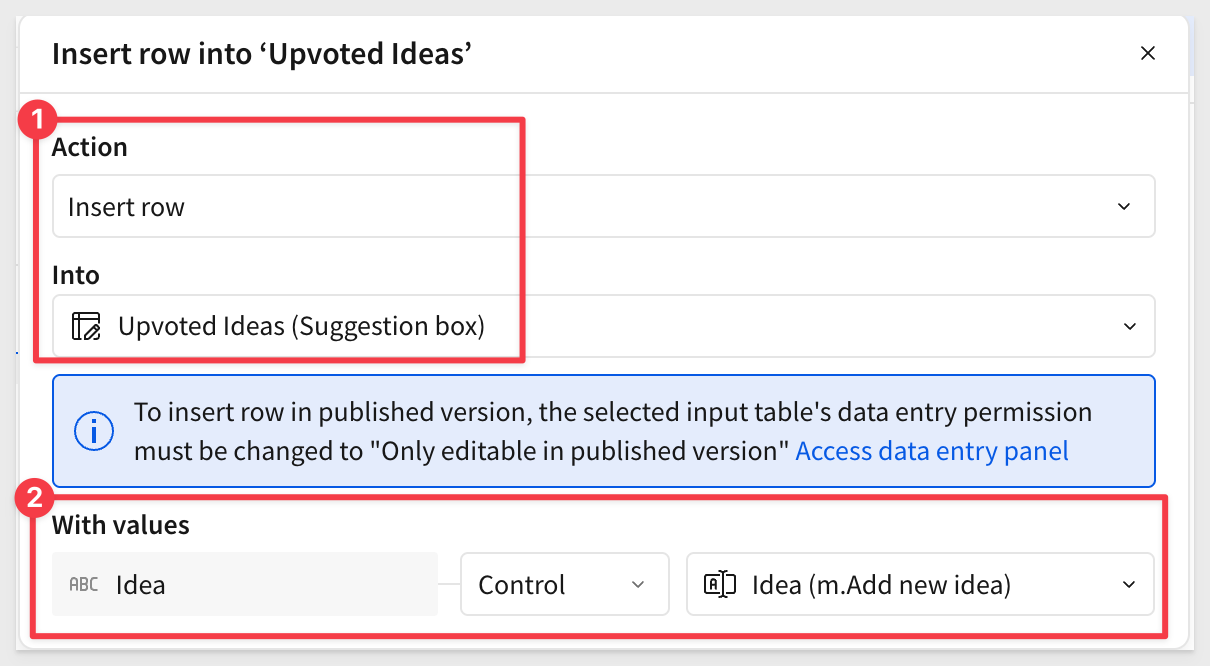Click the blue info circle icon

pyautogui.click(x=94, y=431)
